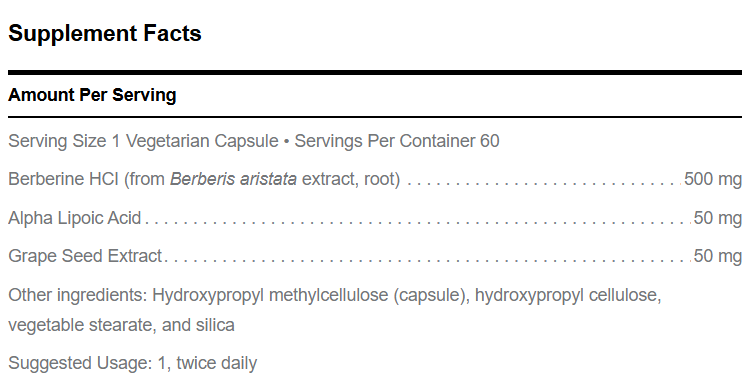Image resolution: width=750 pixels, height=379 pixels.
Task: Select the Grape Seed Extract ingredient
Action: 85,256
